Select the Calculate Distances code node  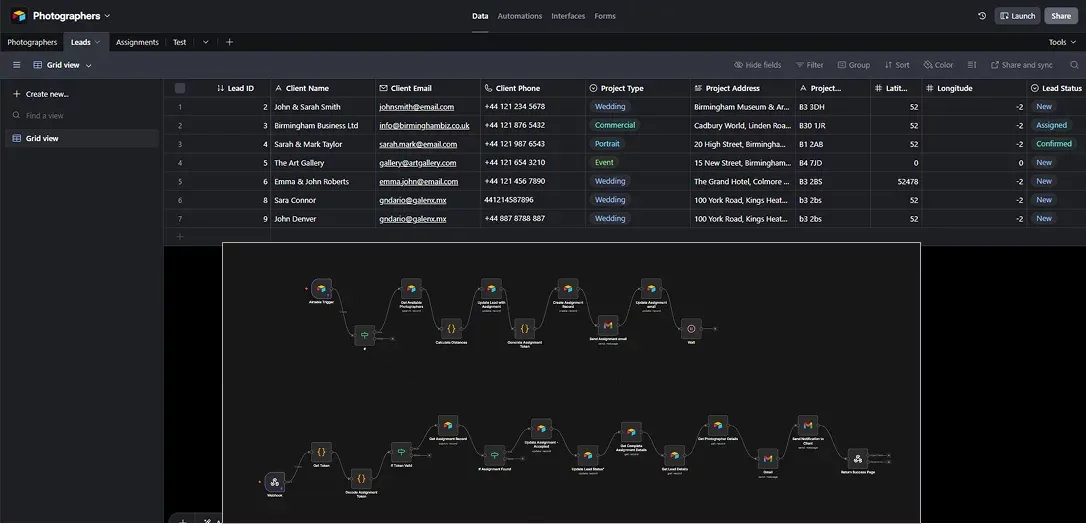point(451,328)
